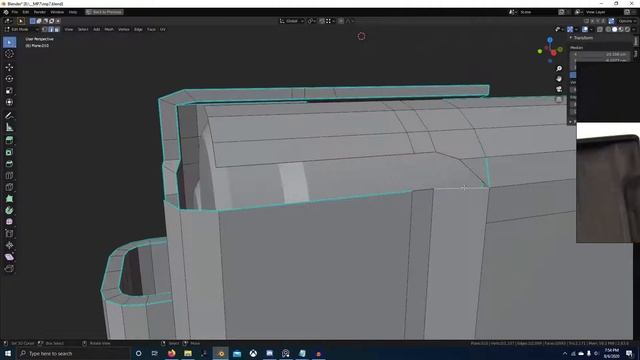Screen dimensions: 640x360
Task: Click the Blender icon in the taskbar
Action: 220,353
